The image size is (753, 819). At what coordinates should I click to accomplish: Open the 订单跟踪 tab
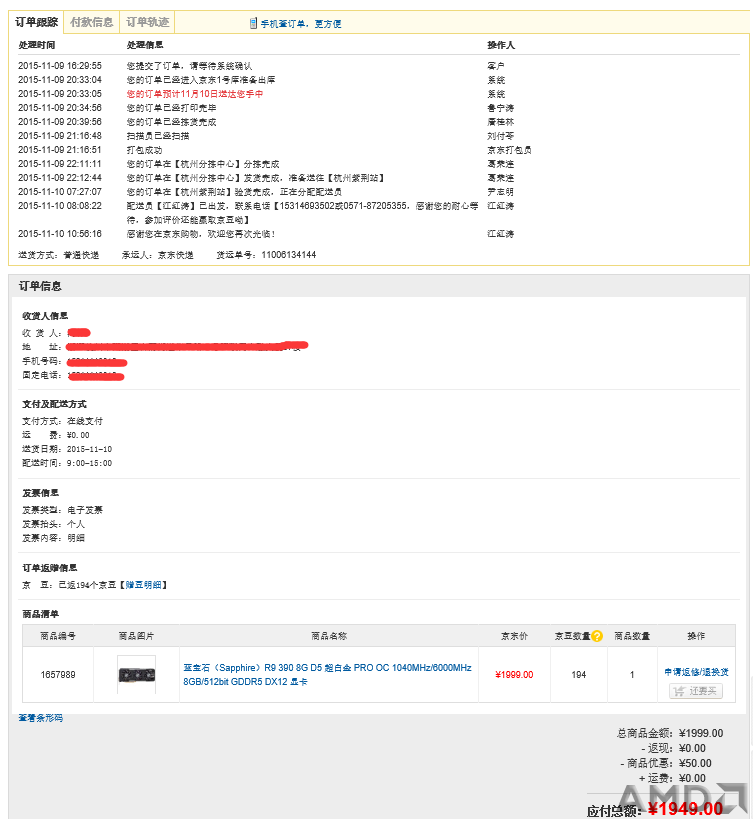[36, 22]
